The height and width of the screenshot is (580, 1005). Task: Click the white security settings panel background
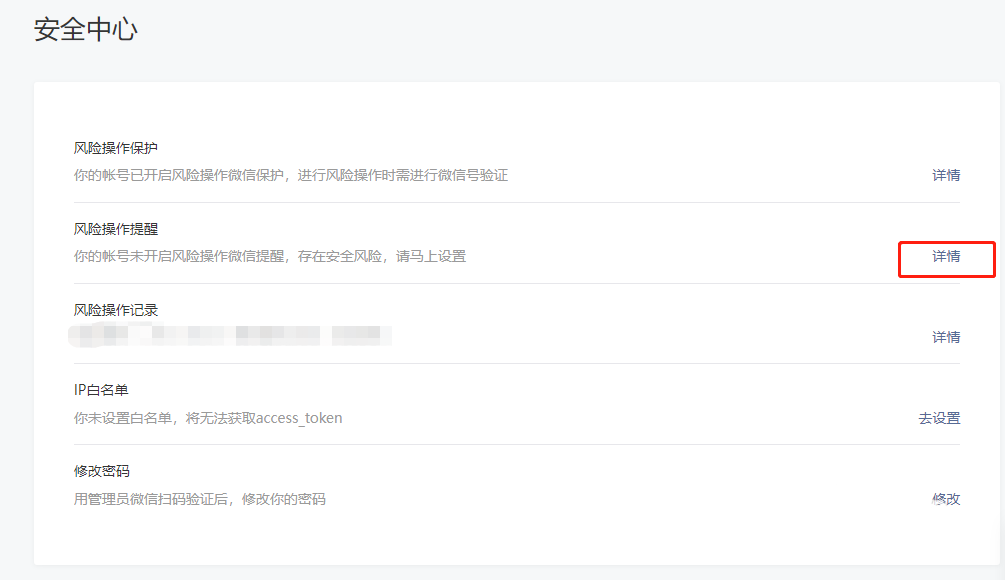500,545
